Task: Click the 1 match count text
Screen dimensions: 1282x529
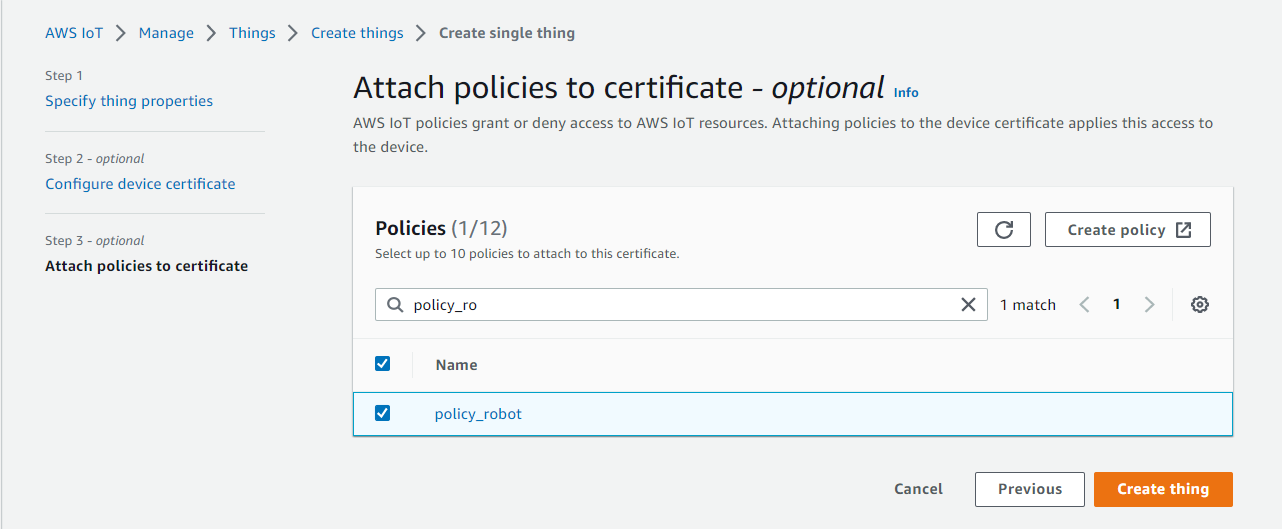Action: click(1028, 305)
